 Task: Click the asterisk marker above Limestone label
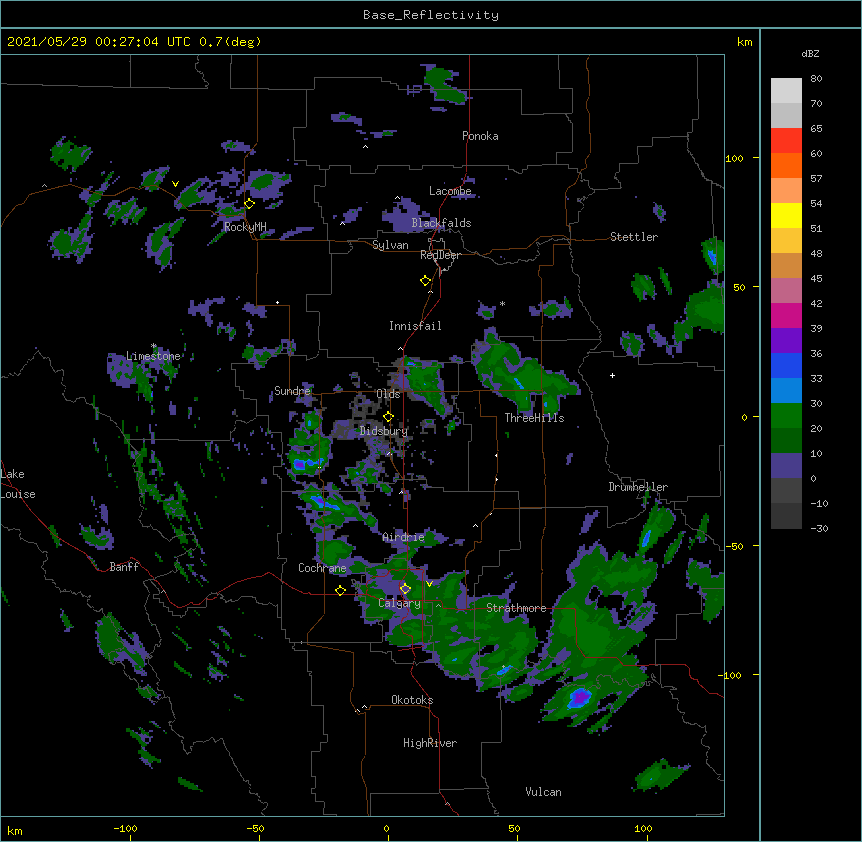(x=154, y=346)
